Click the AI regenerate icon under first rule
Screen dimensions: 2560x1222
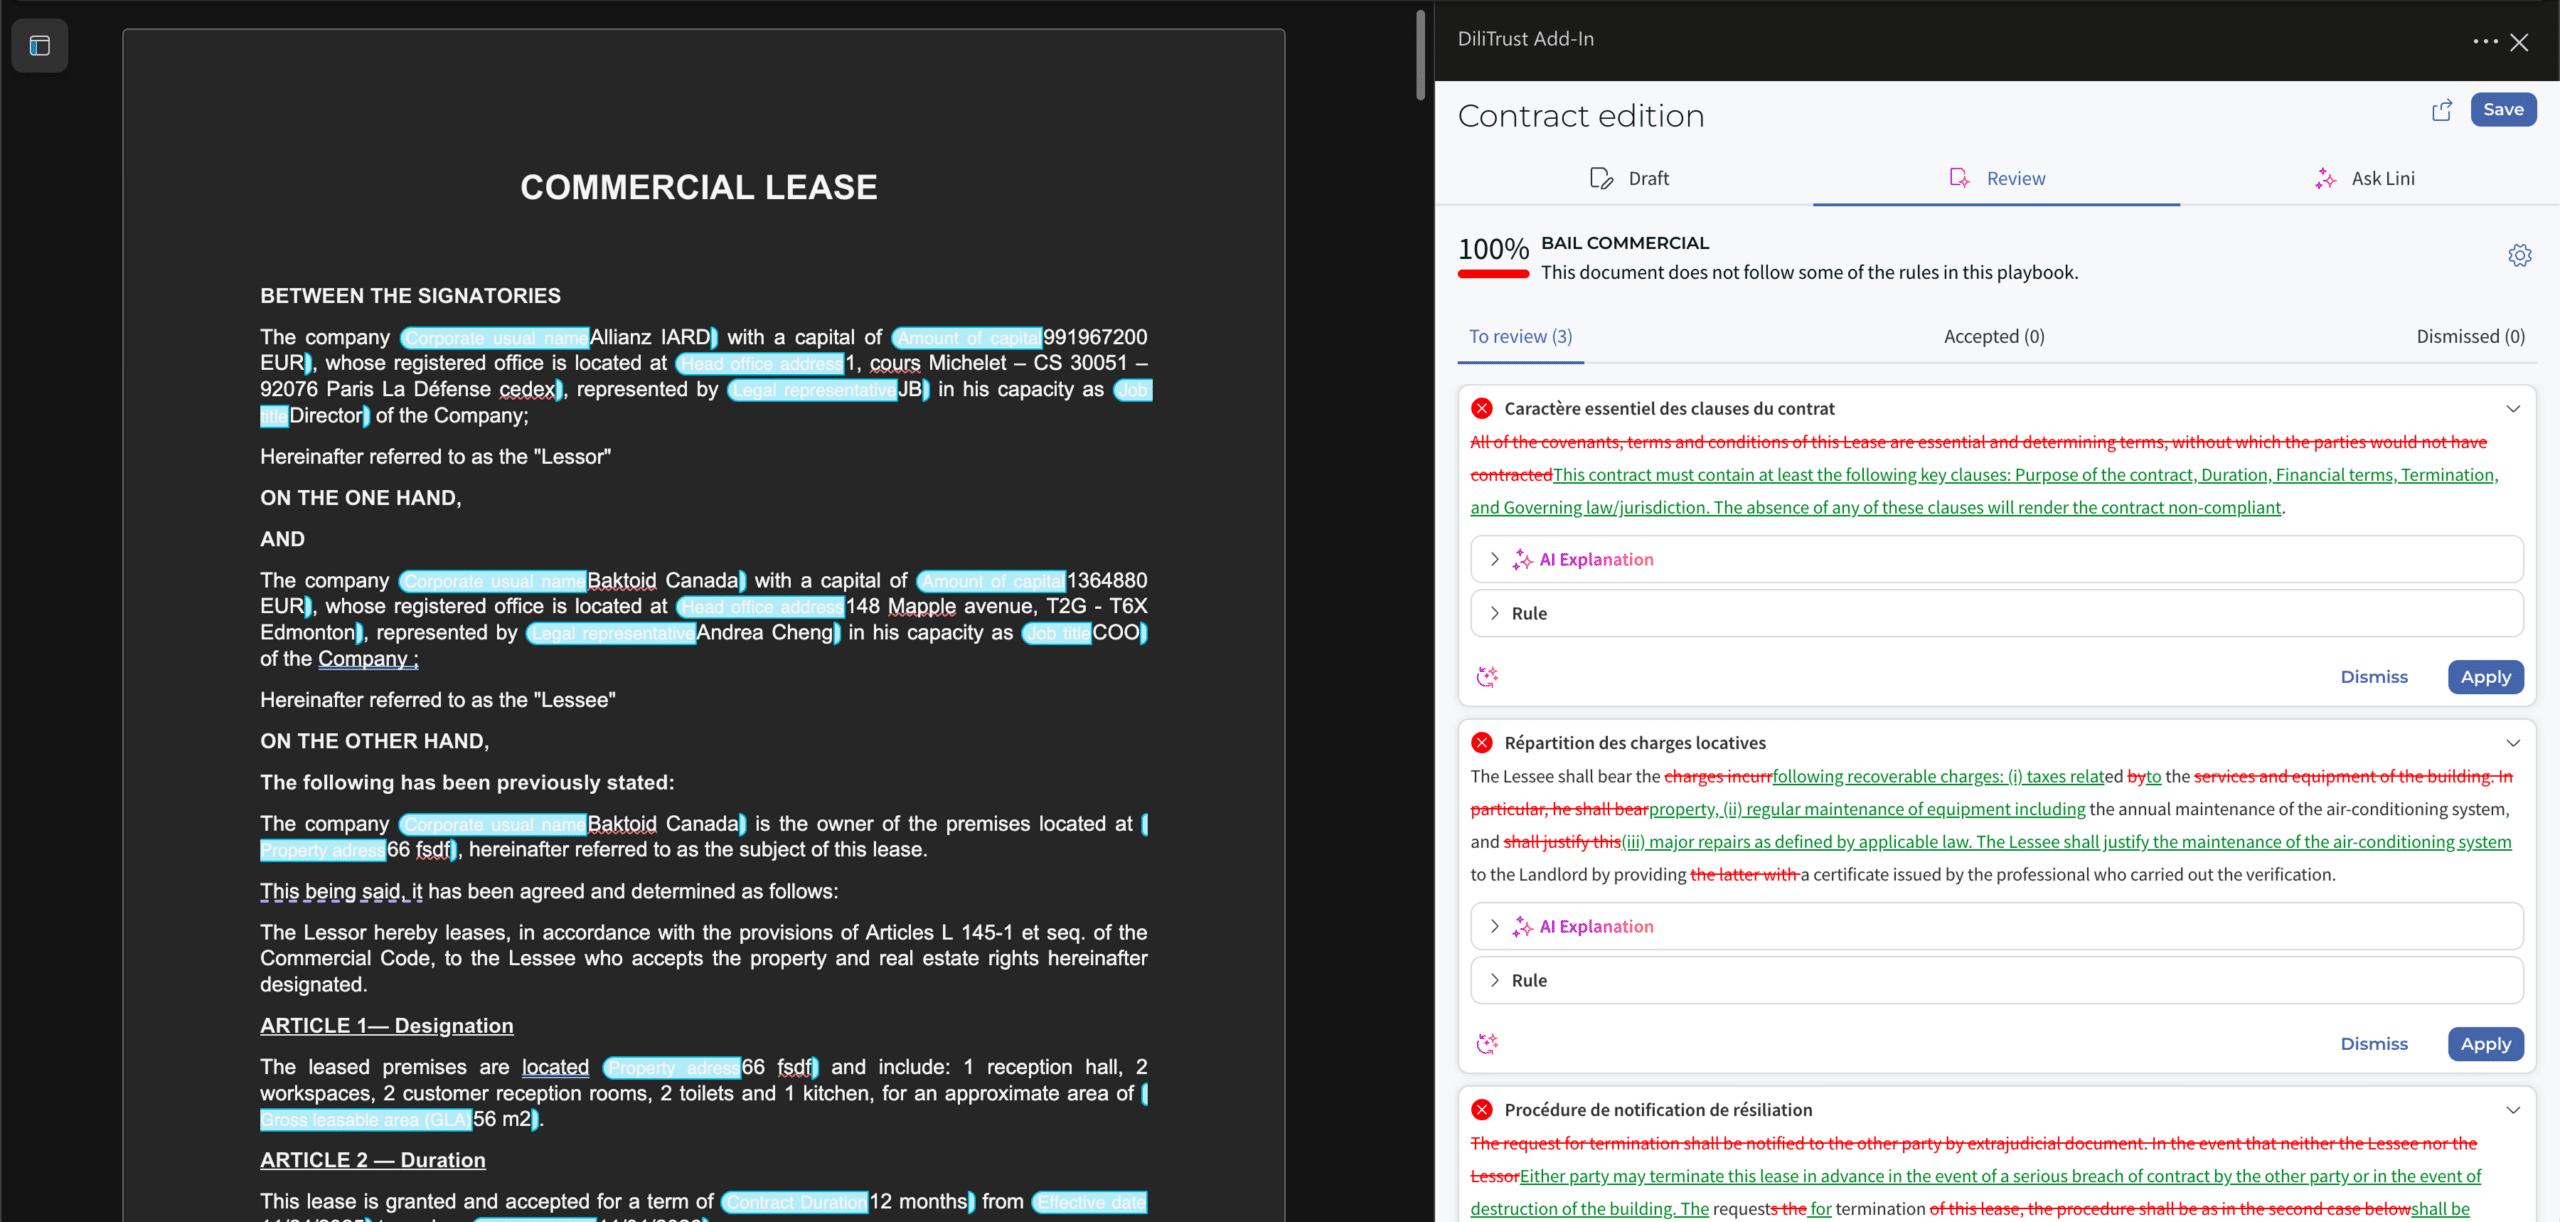click(x=1487, y=677)
